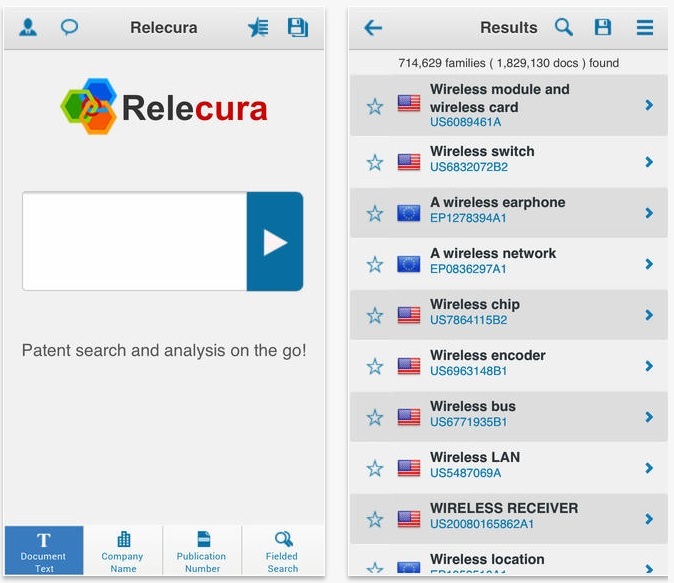Open chevron for Wireless module and wireless card
This screenshot has height=583, width=674.
pyautogui.click(x=649, y=105)
